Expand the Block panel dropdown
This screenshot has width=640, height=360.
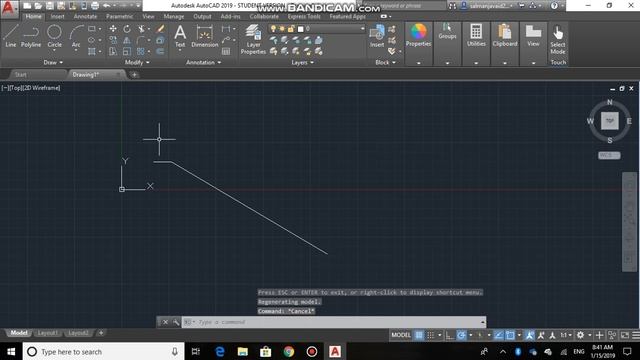[x=385, y=62]
